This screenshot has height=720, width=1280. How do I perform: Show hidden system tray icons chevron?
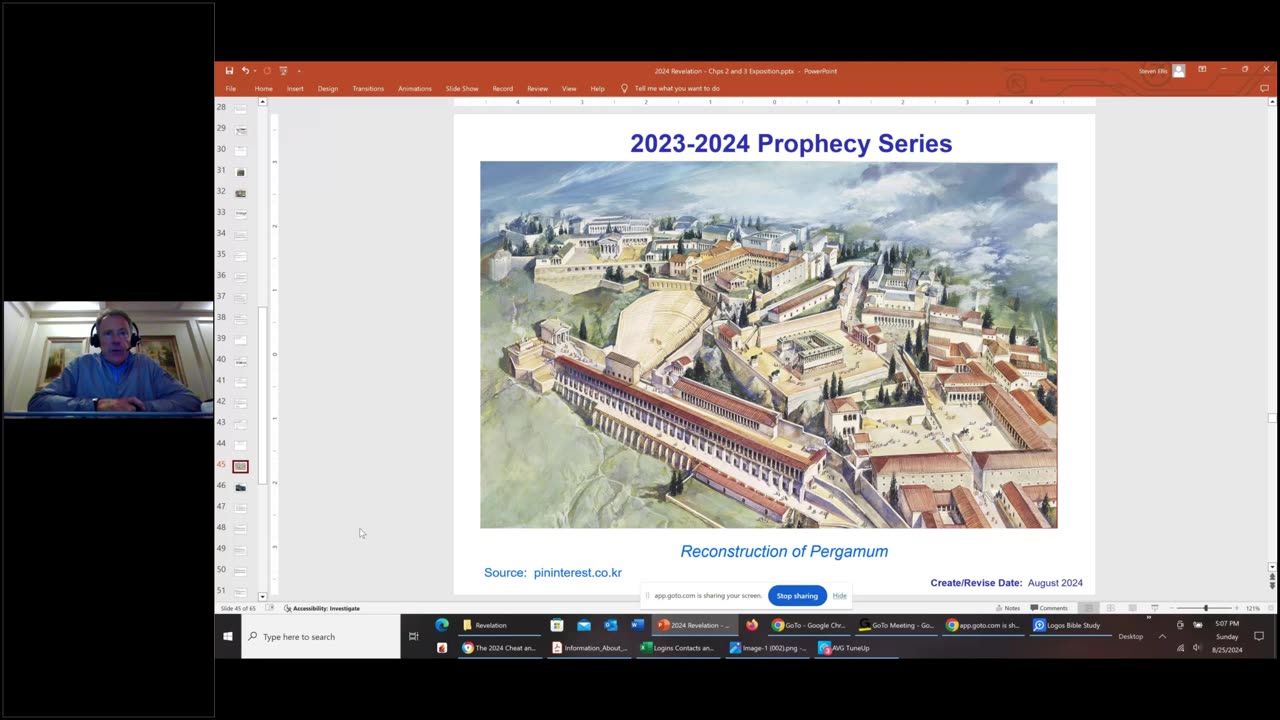[x=1162, y=636]
